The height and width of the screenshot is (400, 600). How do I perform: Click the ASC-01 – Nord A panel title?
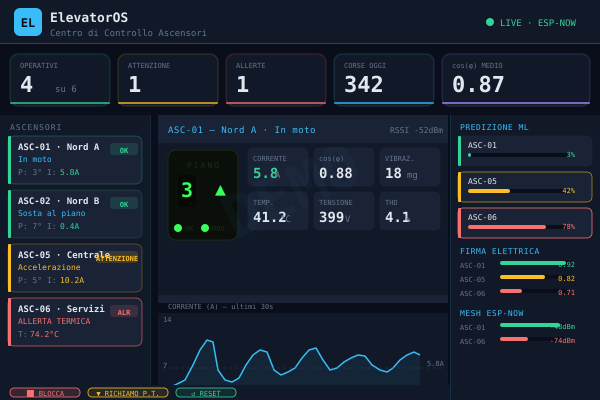point(241,130)
